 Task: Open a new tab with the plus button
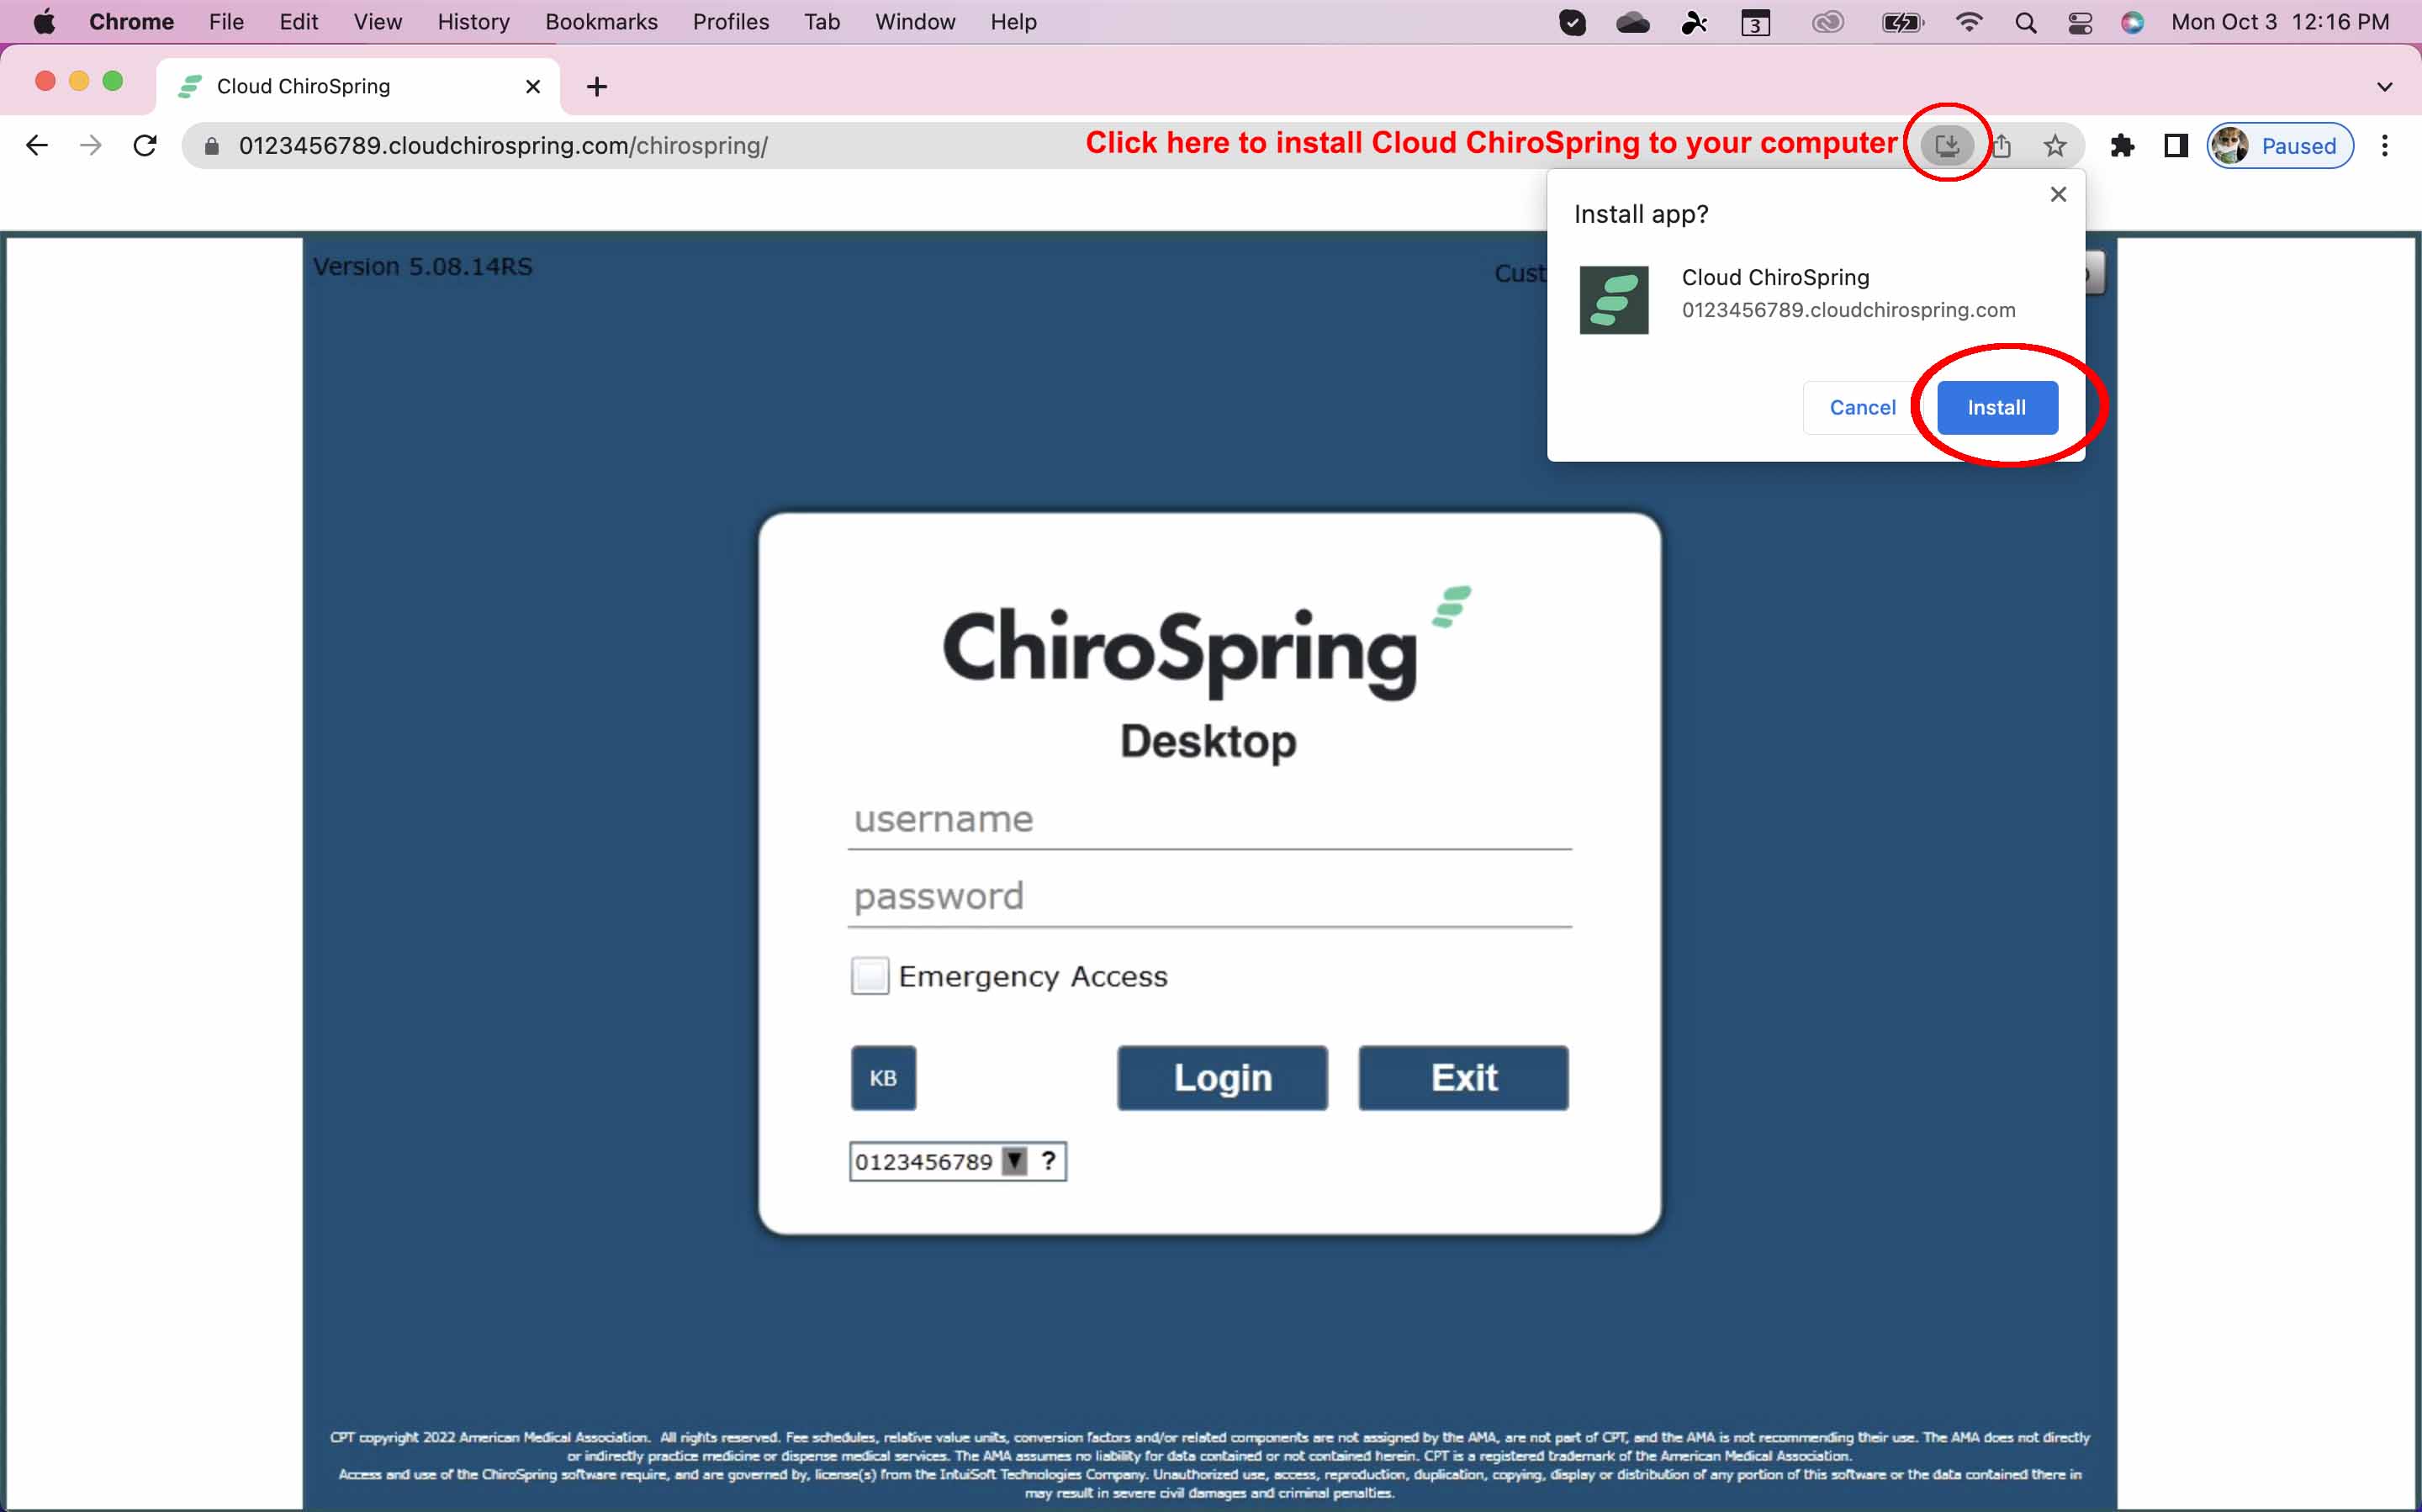tap(597, 87)
